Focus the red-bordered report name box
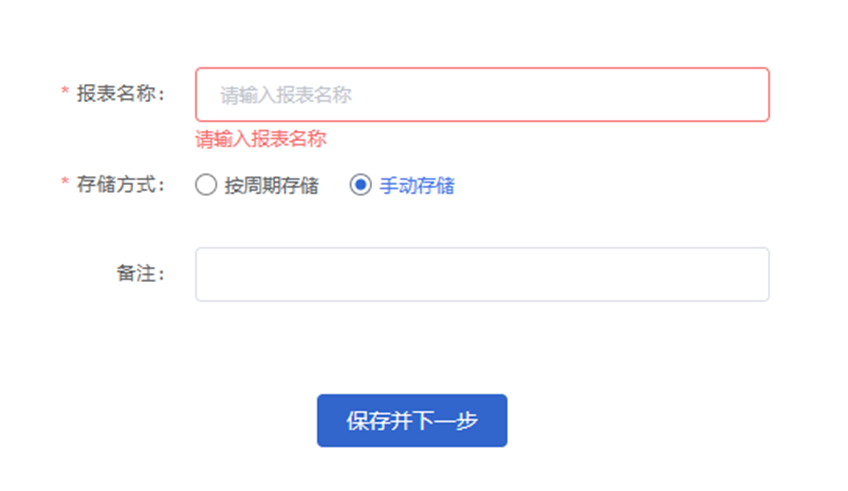848x491 pixels. pos(482,95)
